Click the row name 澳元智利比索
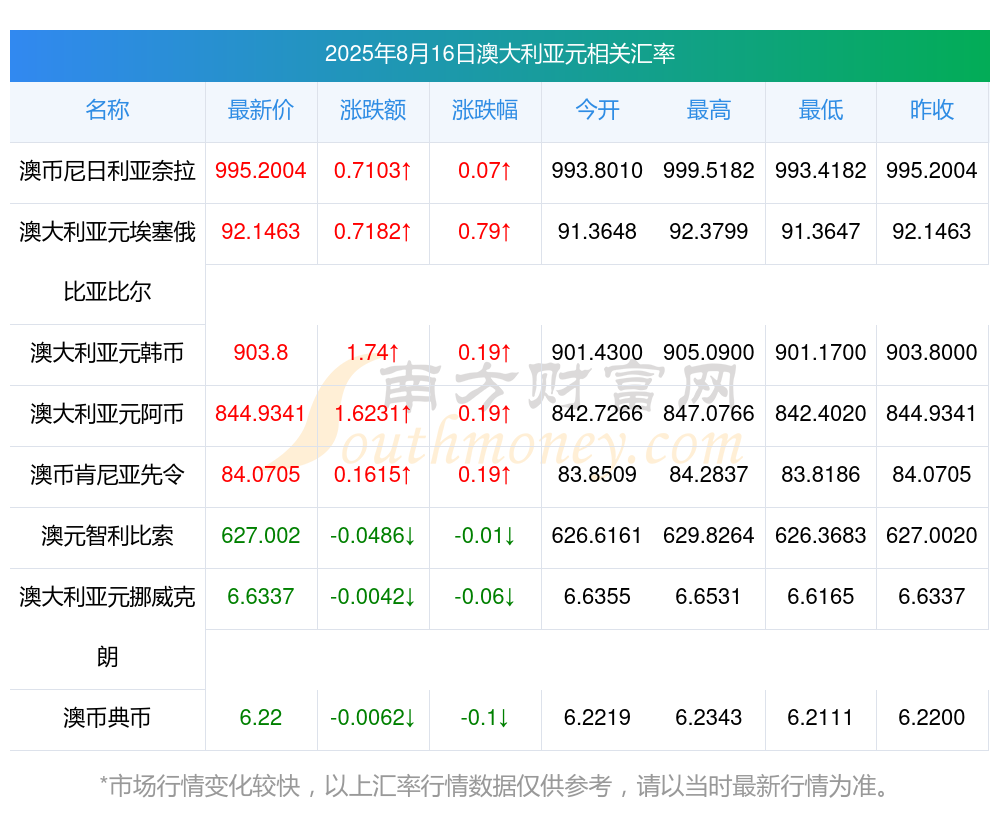This screenshot has width=1000, height=817. 107,536
